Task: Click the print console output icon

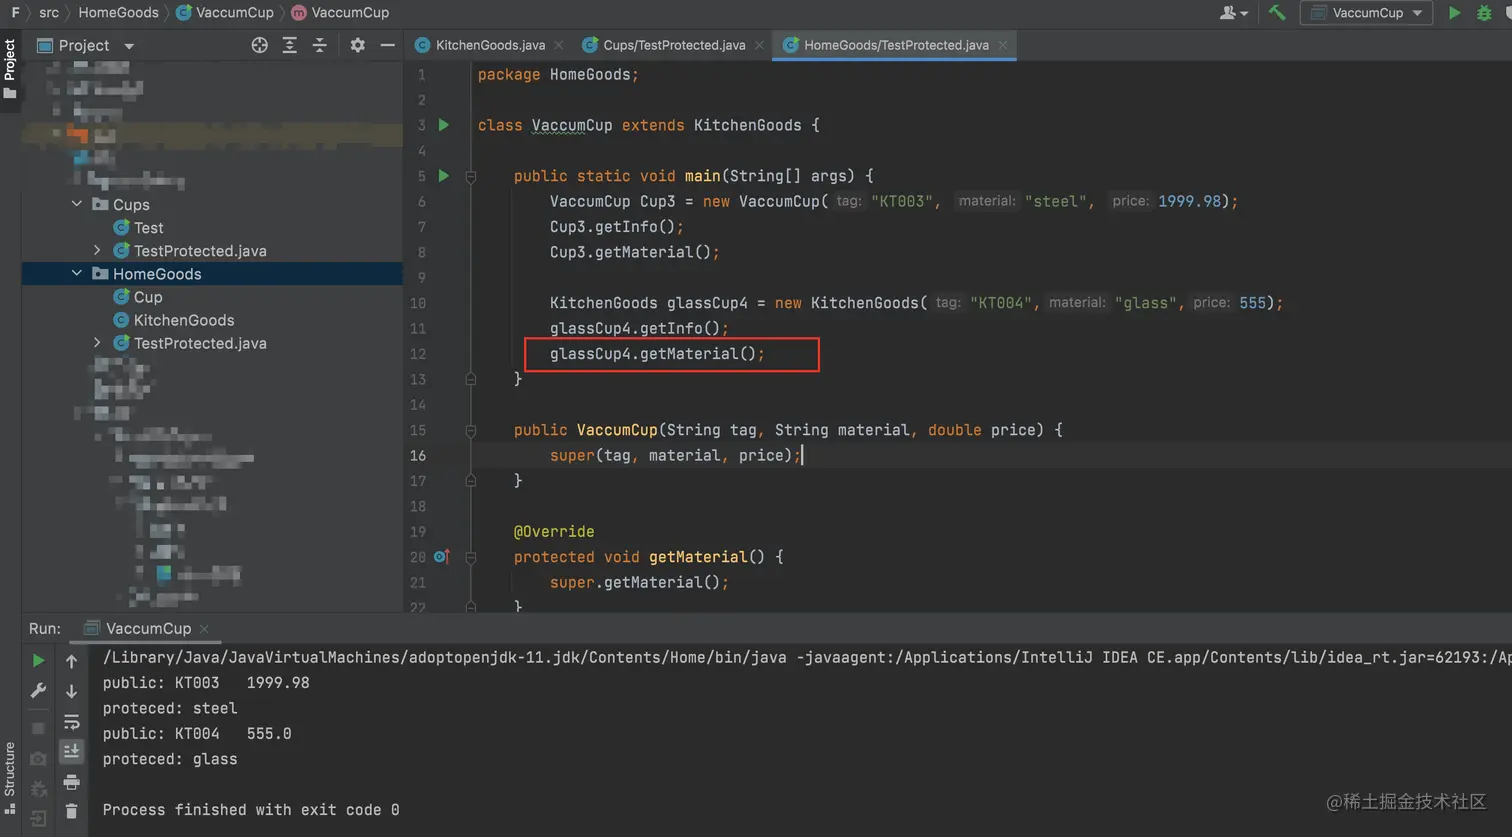Action: 71,781
